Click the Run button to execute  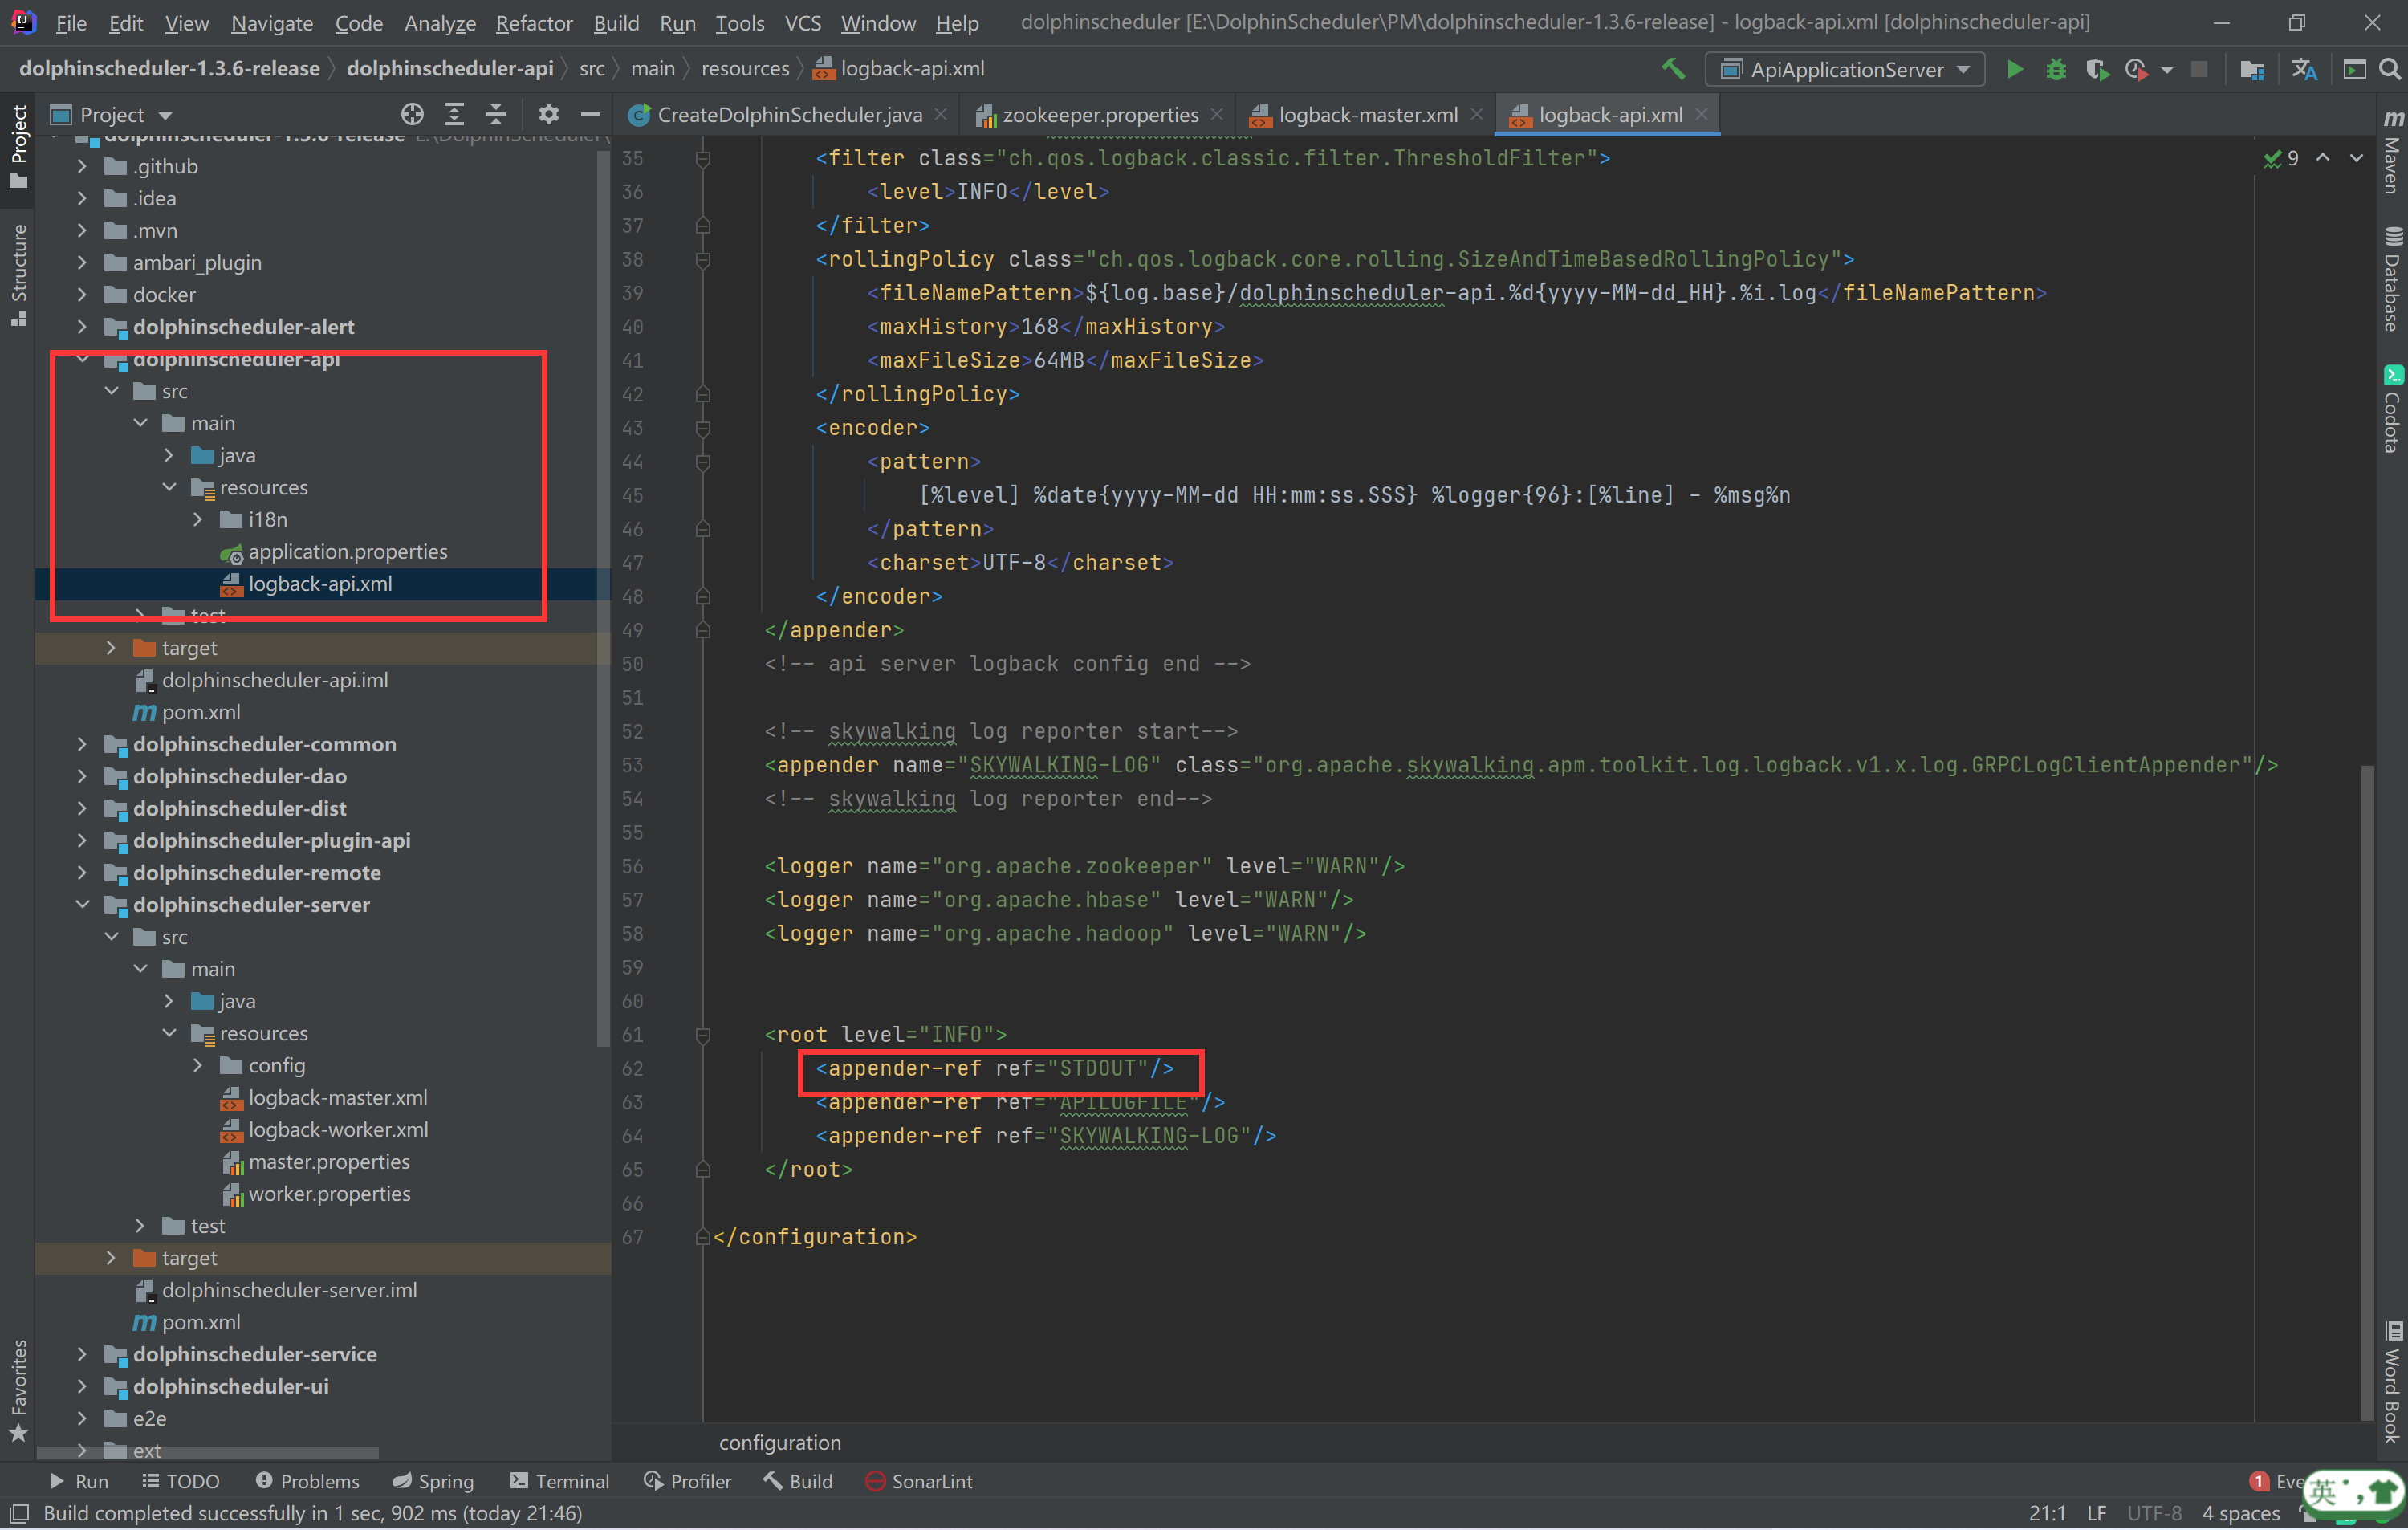pyautogui.click(x=2015, y=70)
